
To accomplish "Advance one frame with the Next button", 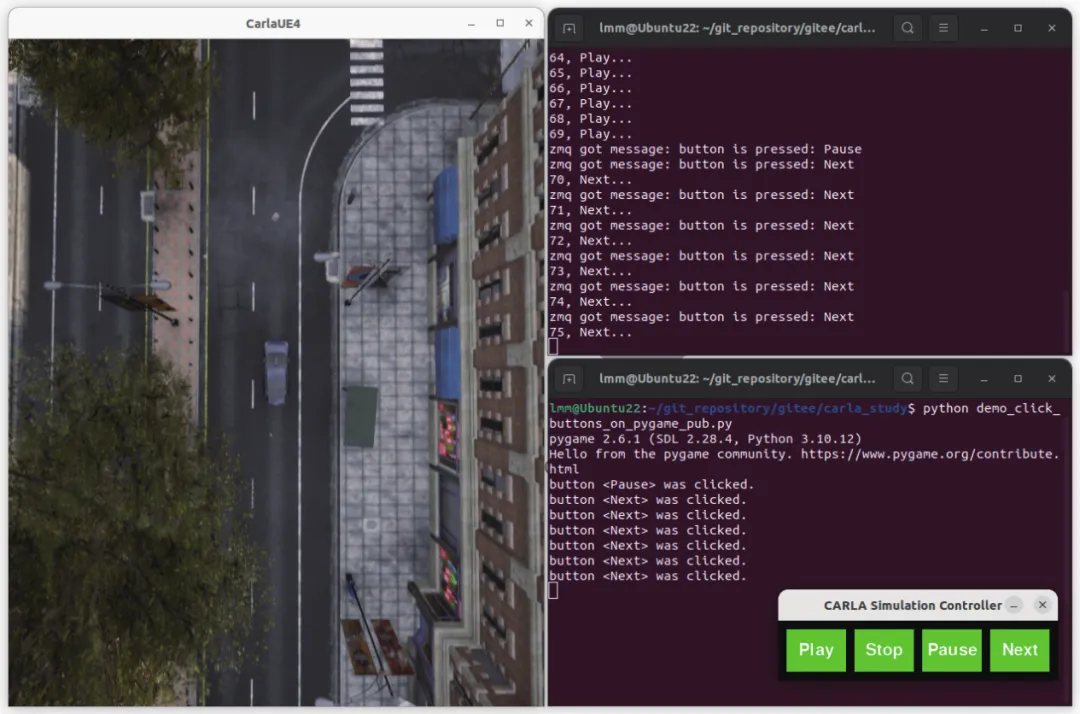I will pos(1019,649).
